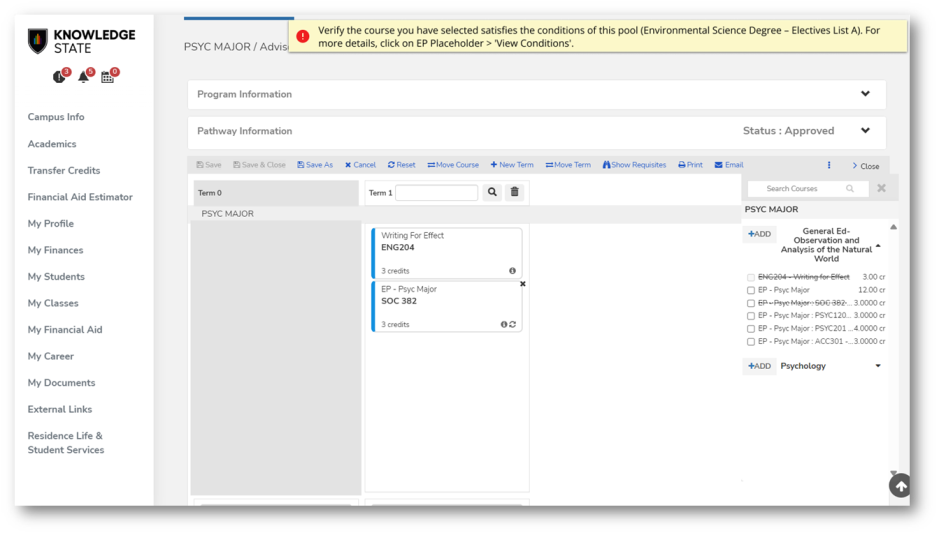Open the calendar icon in sidebar
939x535 pixels.
point(108,77)
